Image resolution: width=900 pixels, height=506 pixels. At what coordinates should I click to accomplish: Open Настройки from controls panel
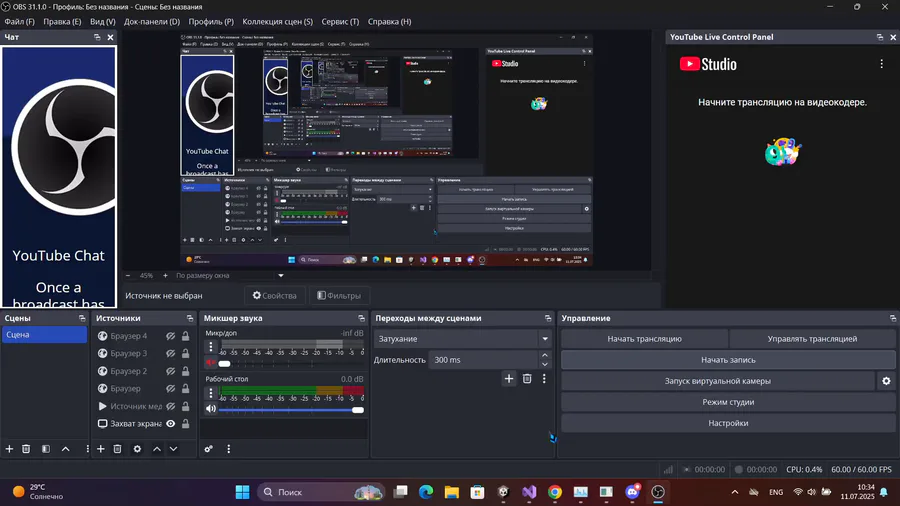coord(728,423)
